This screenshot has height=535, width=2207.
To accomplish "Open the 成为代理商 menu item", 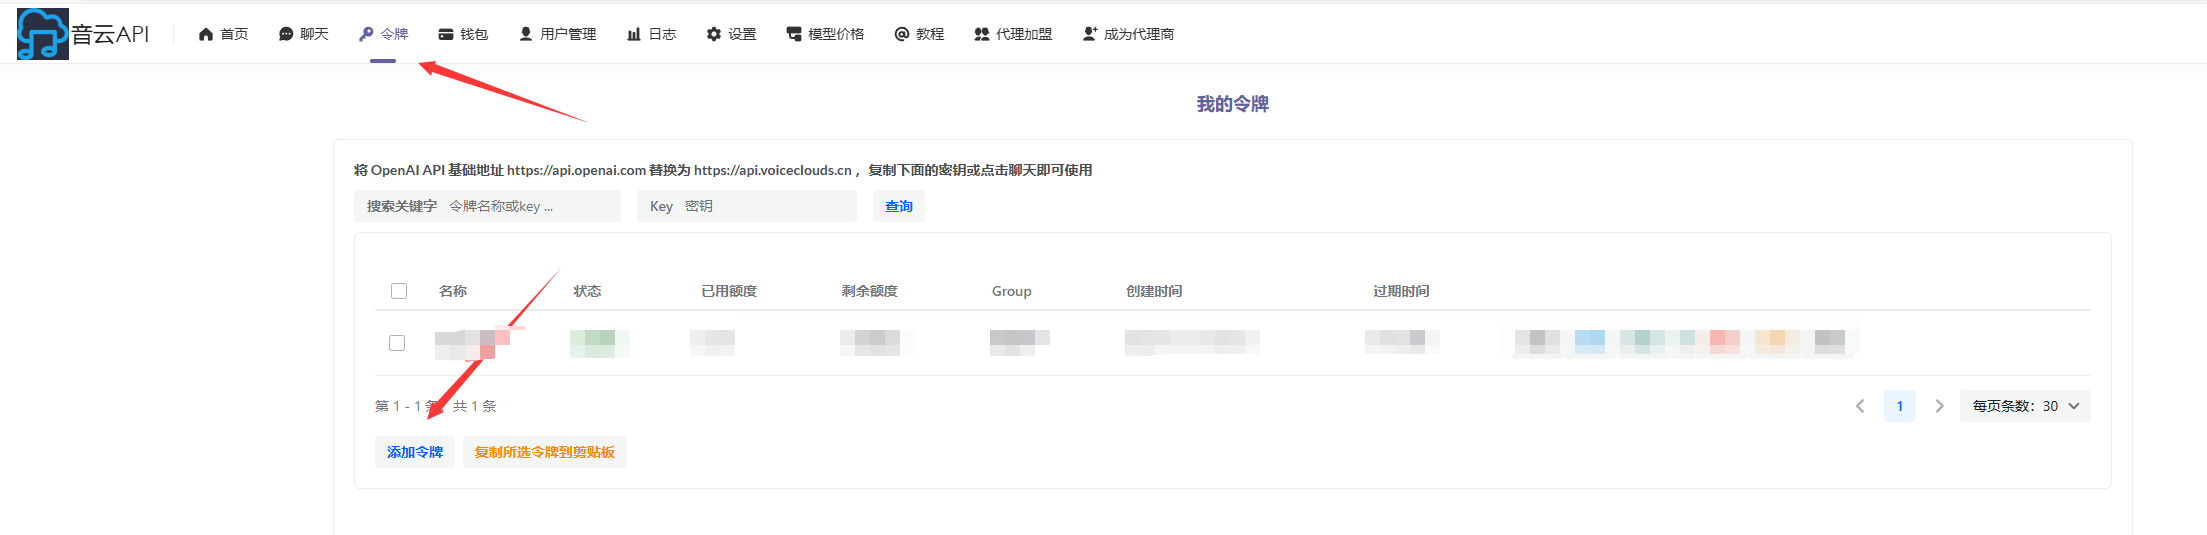I will 1128,34.
